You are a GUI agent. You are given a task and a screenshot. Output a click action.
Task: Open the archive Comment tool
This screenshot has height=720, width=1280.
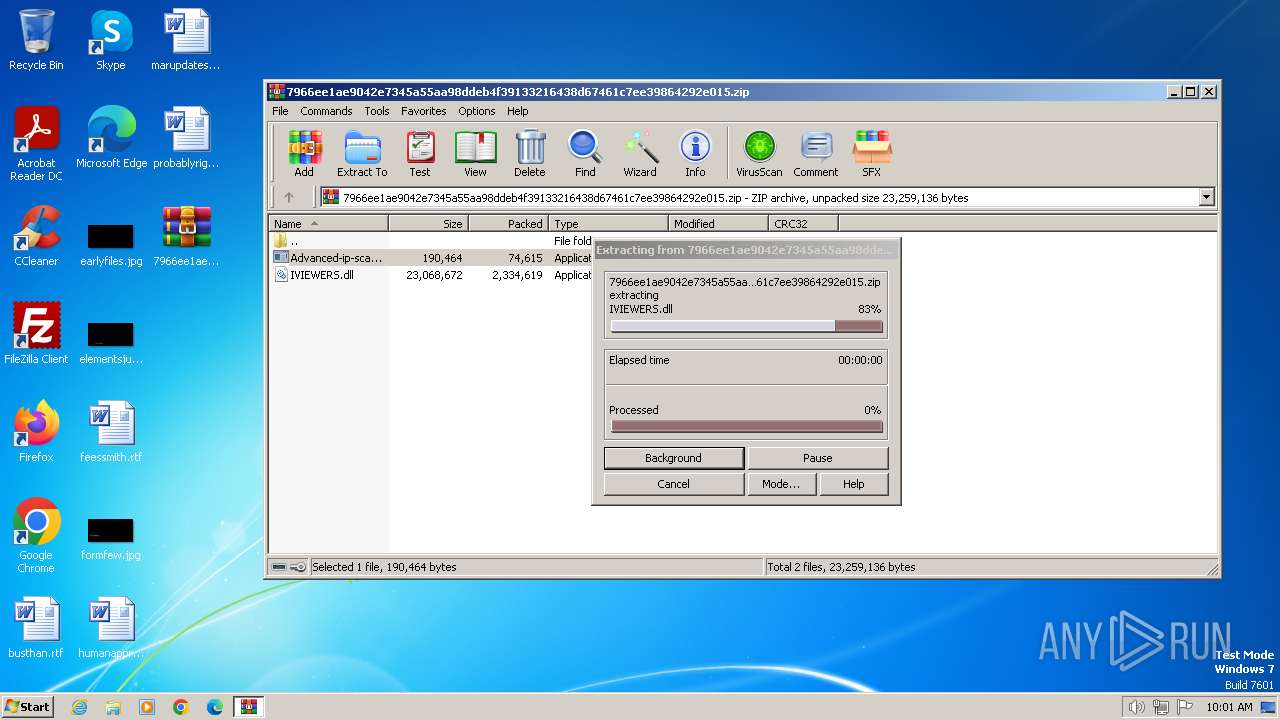coord(816,154)
